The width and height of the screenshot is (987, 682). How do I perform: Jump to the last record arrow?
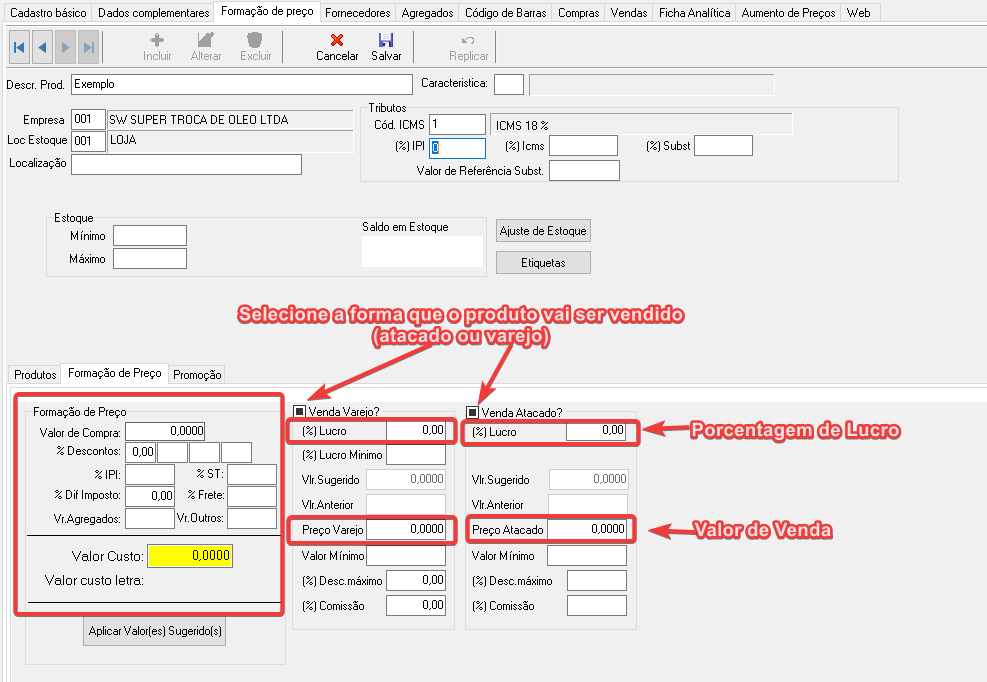click(89, 47)
